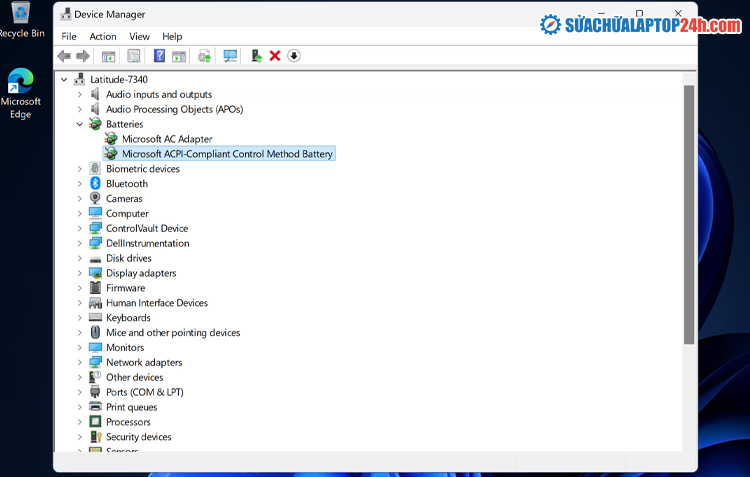Click the Firmware chip icon

95,288
